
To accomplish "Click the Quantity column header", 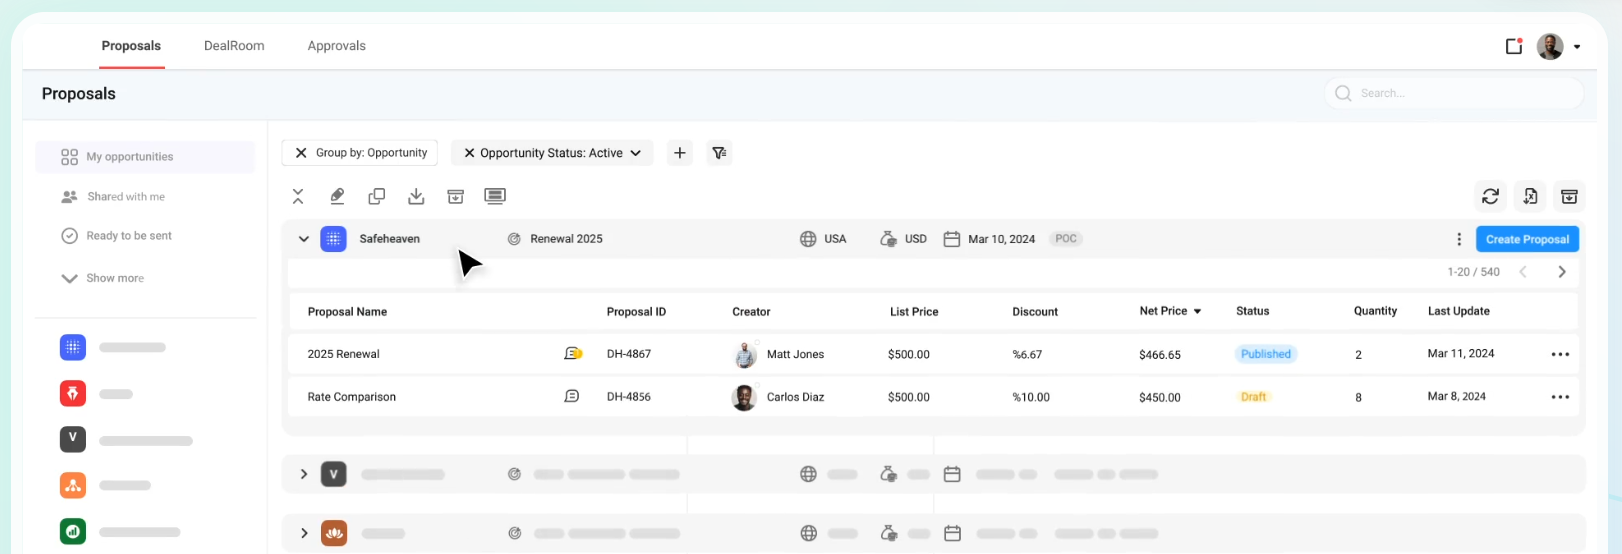I will pos(1375,311).
